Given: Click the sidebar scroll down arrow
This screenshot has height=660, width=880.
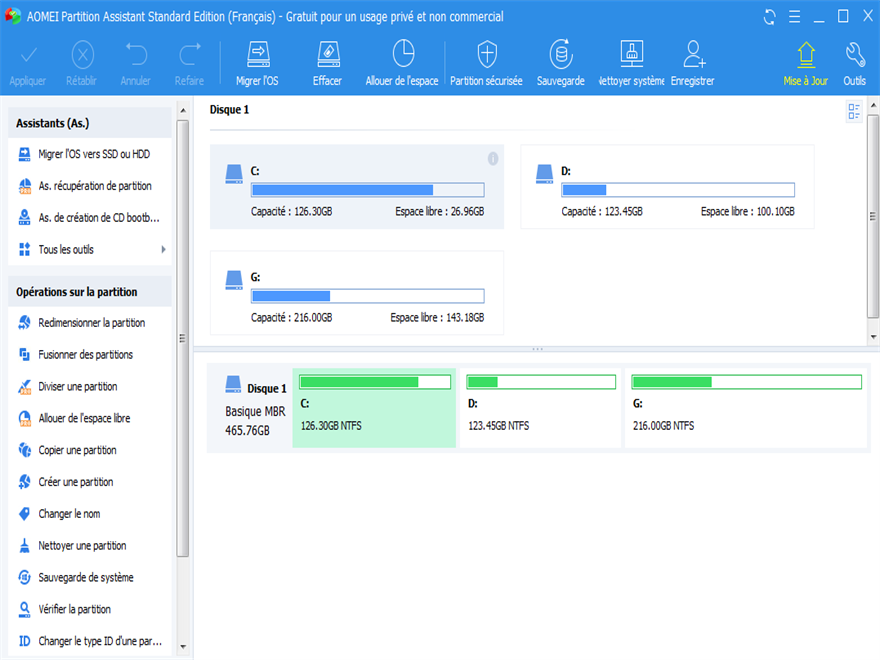Looking at the screenshot, I should (183, 647).
